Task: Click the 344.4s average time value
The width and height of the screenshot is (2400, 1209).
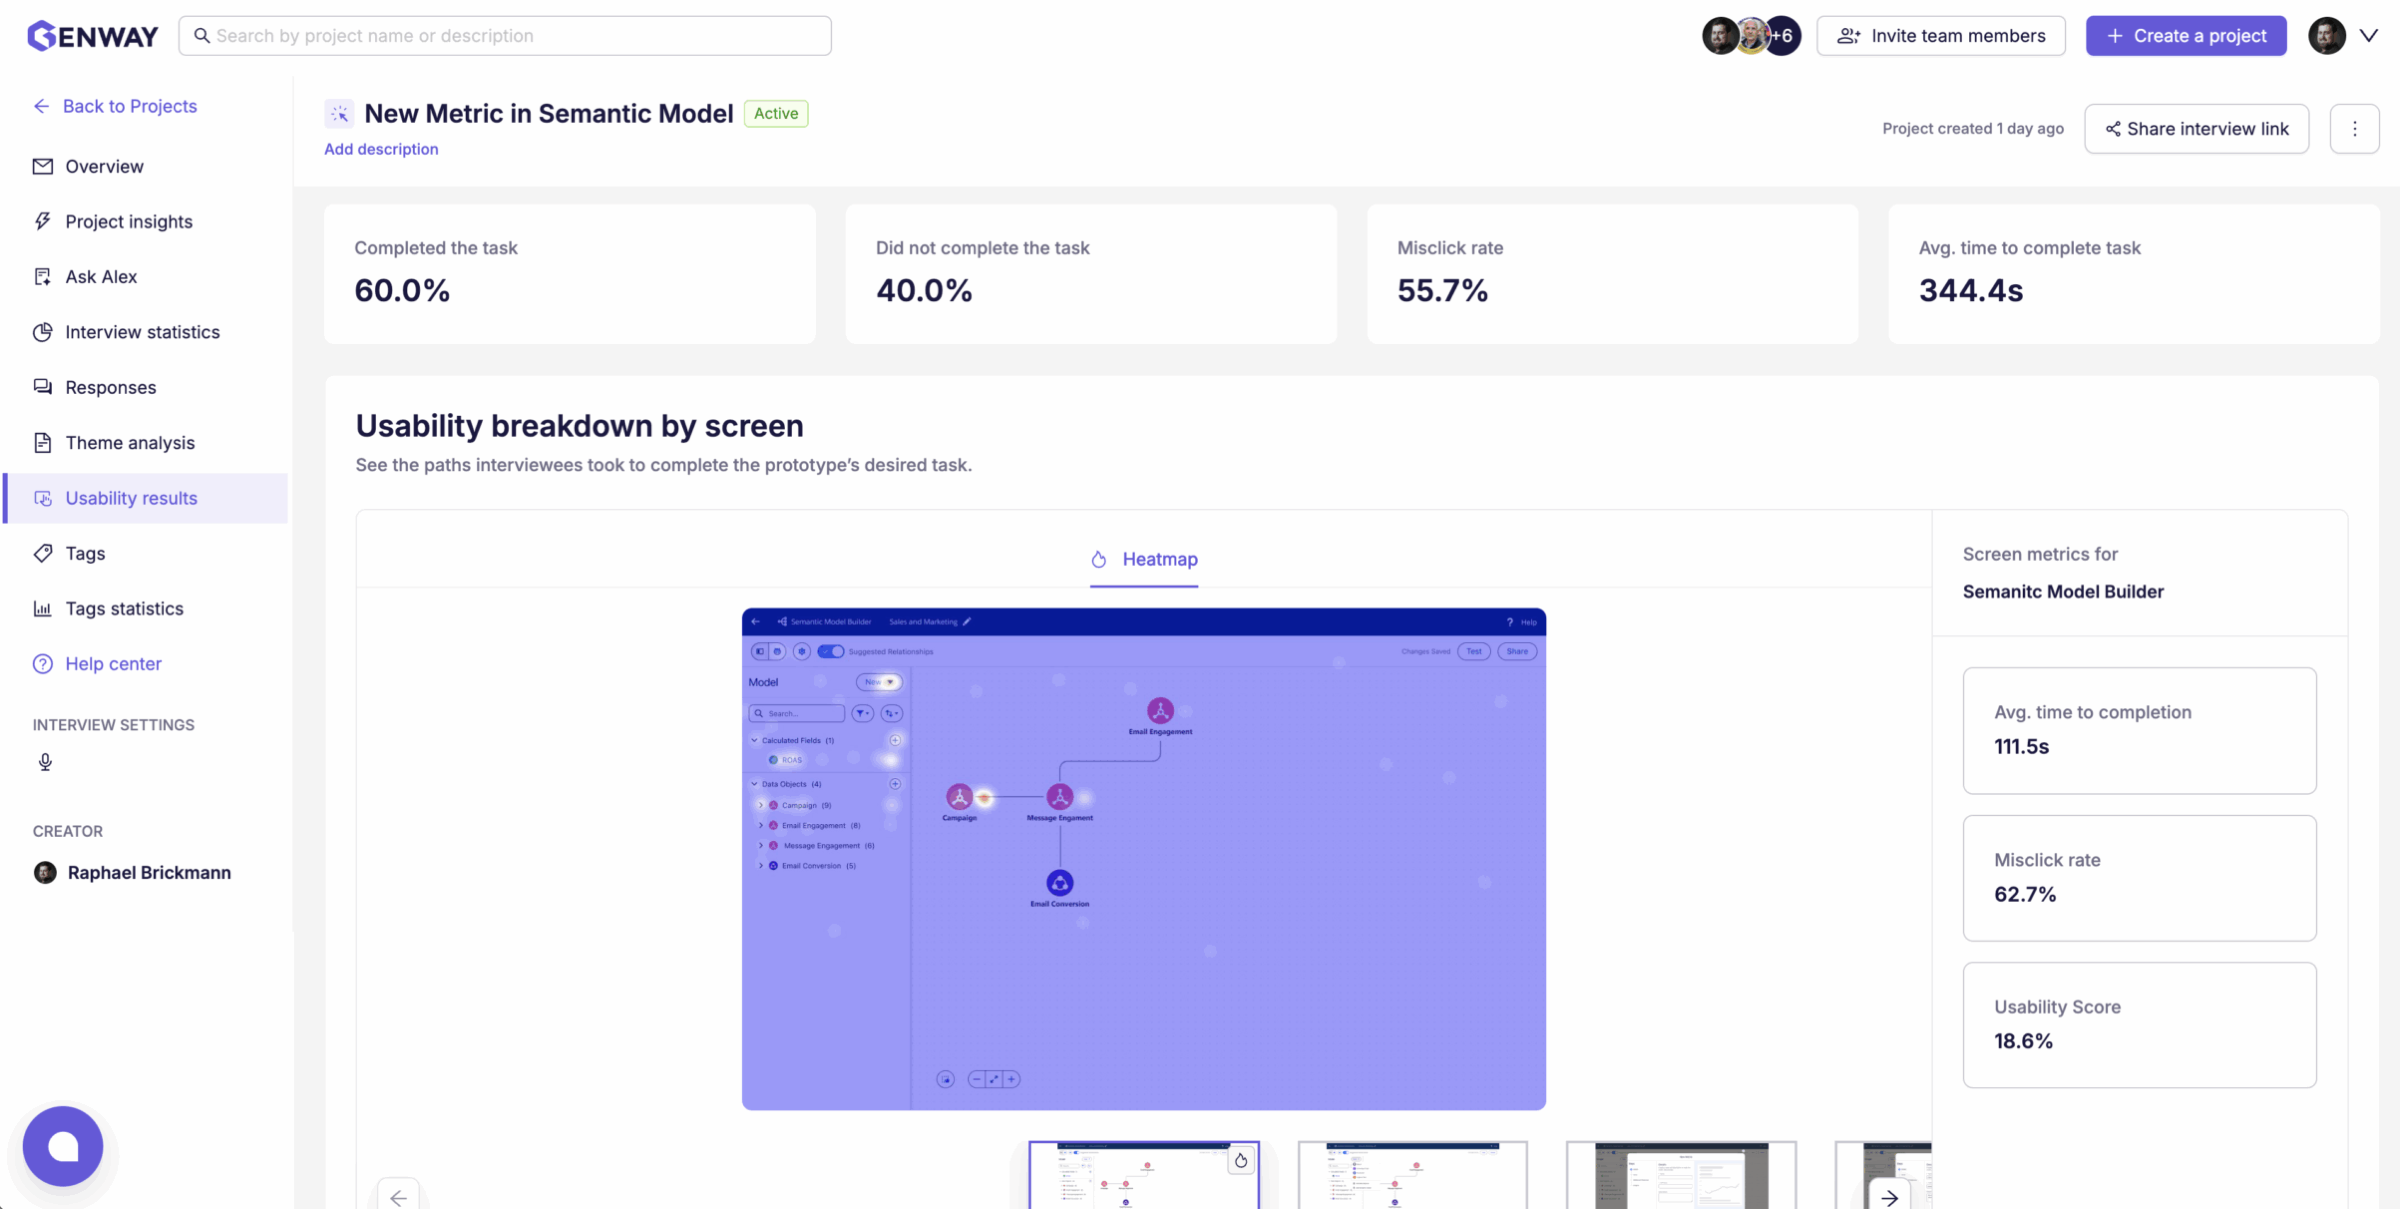Action: point(1970,290)
